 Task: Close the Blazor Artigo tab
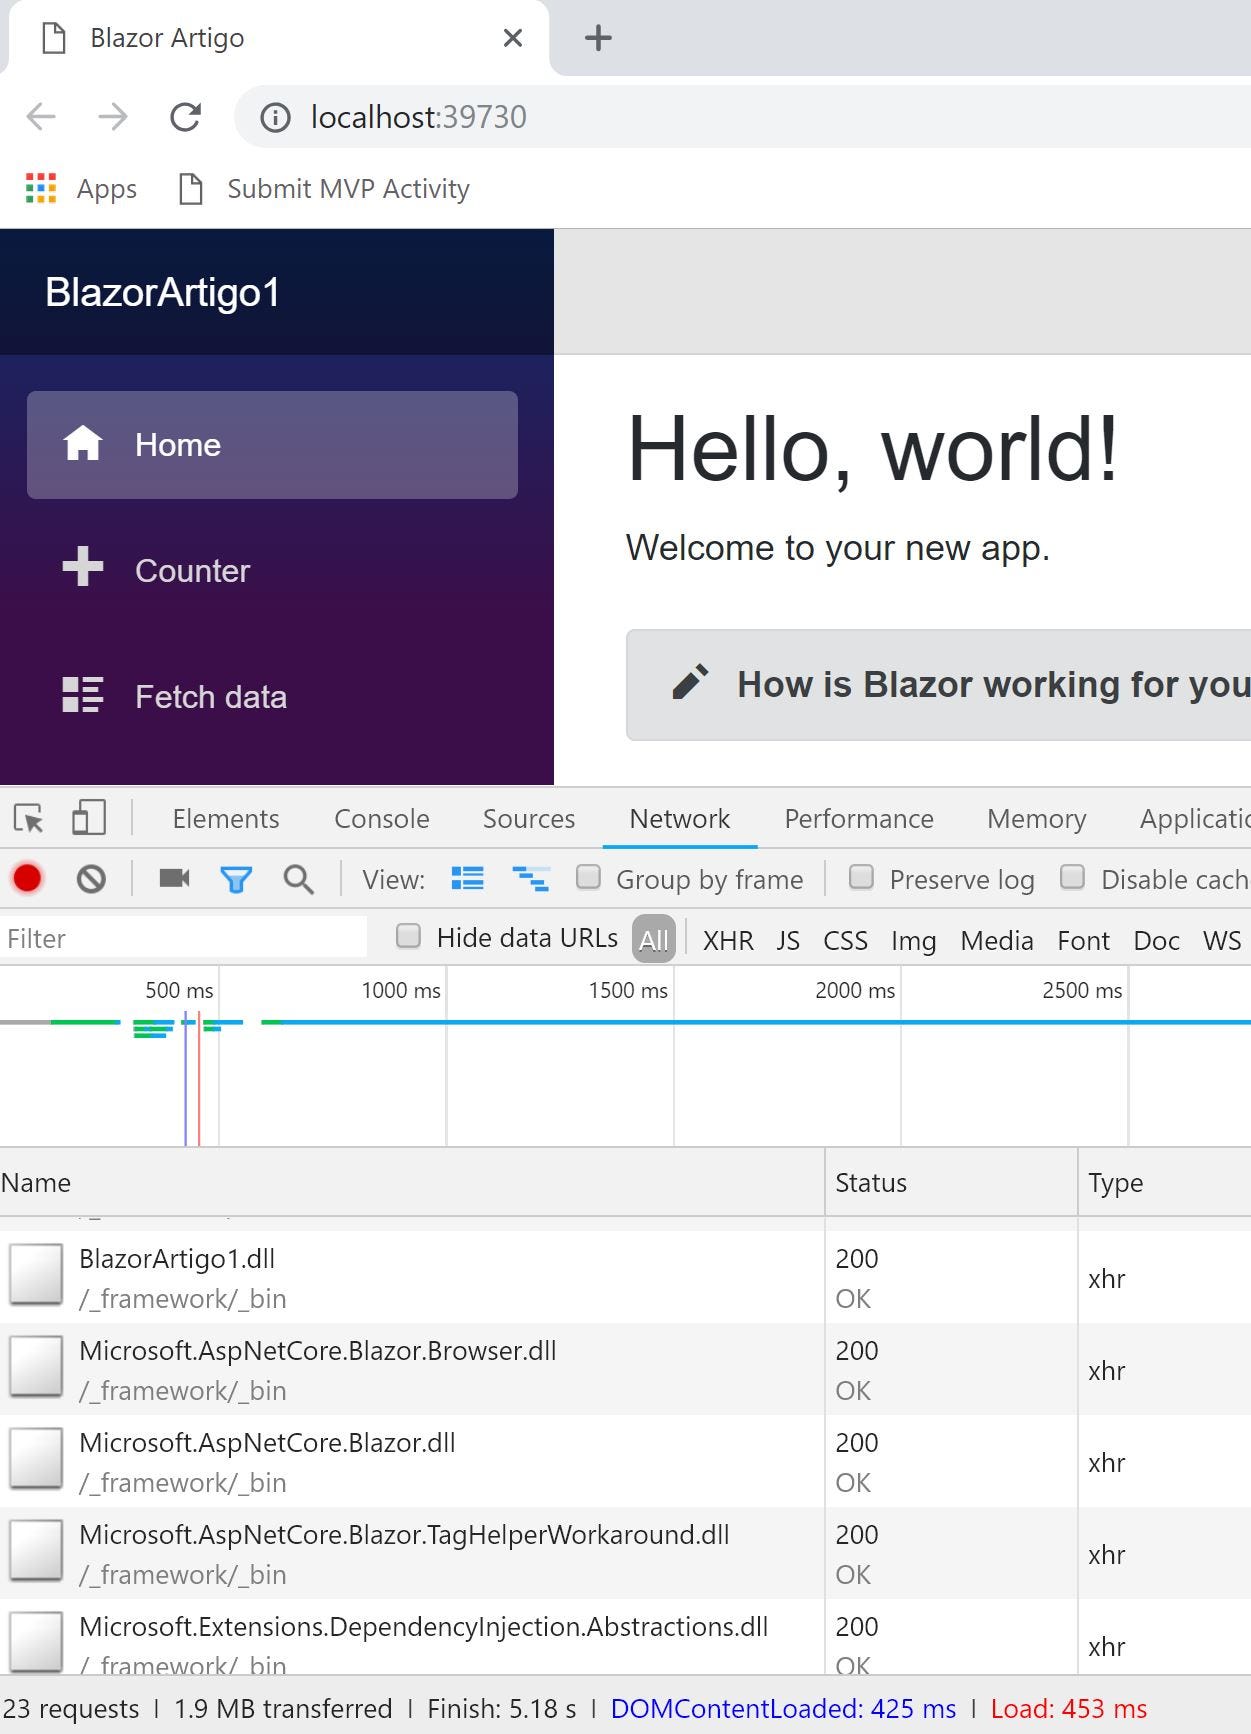(513, 38)
